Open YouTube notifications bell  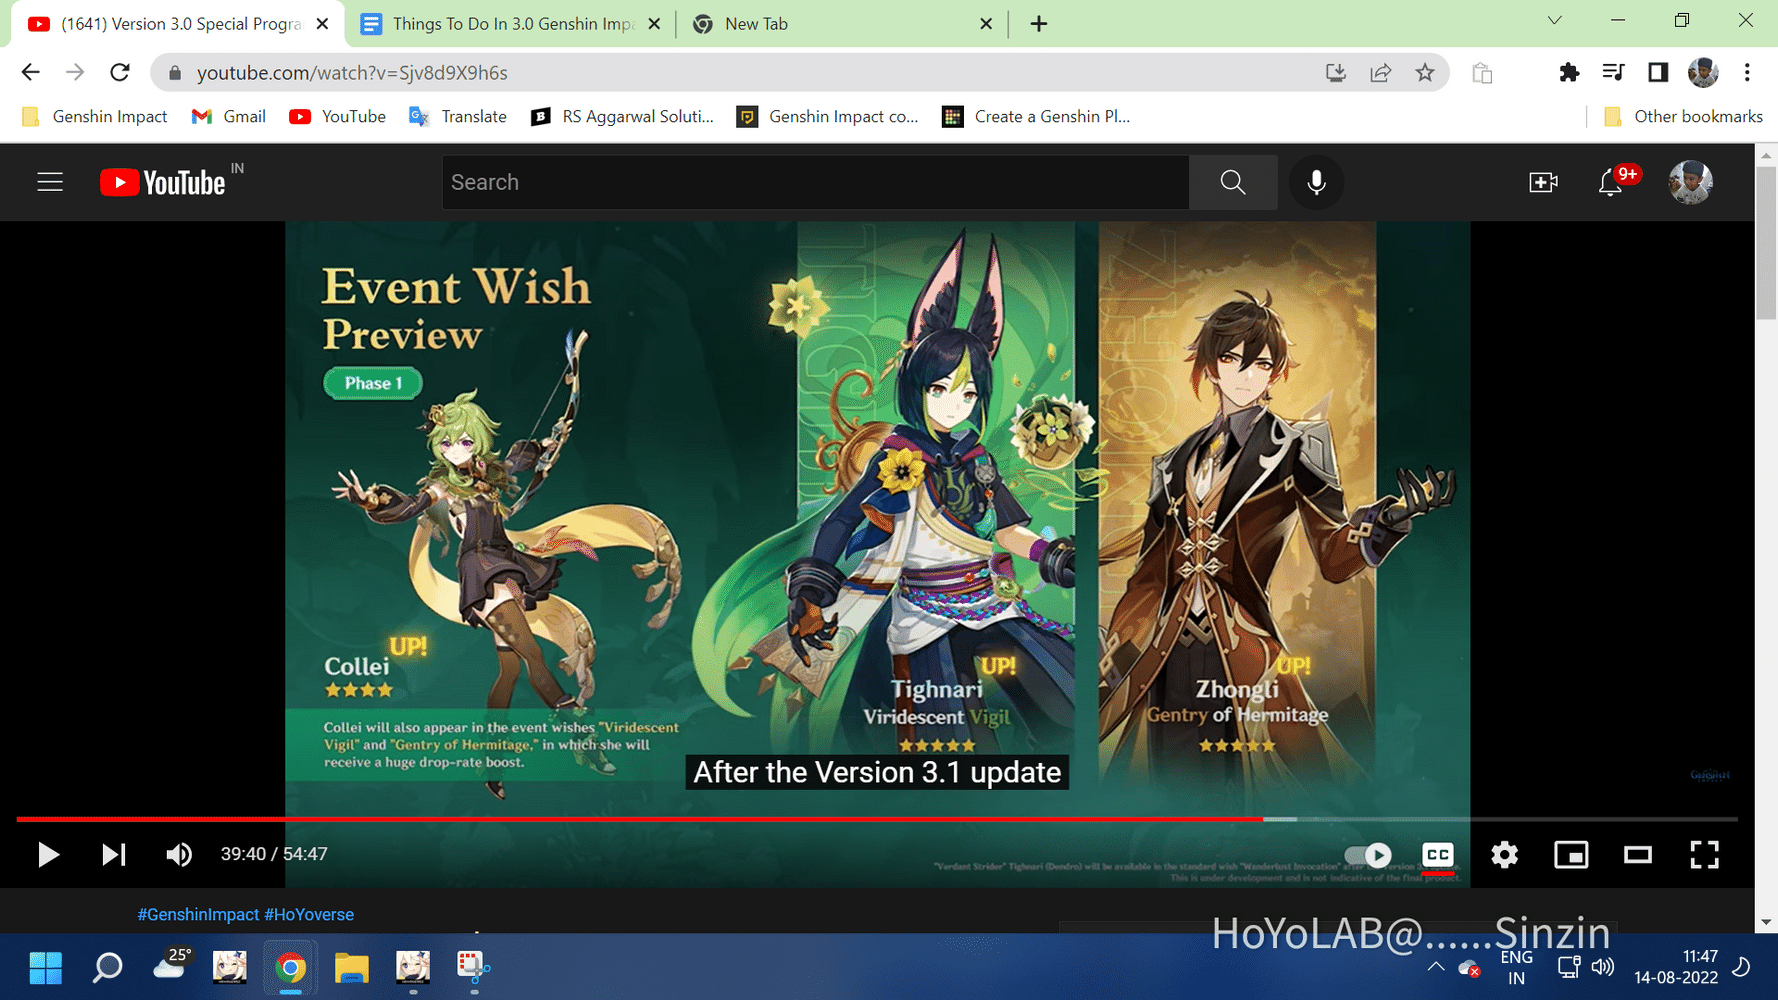click(1610, 182)
